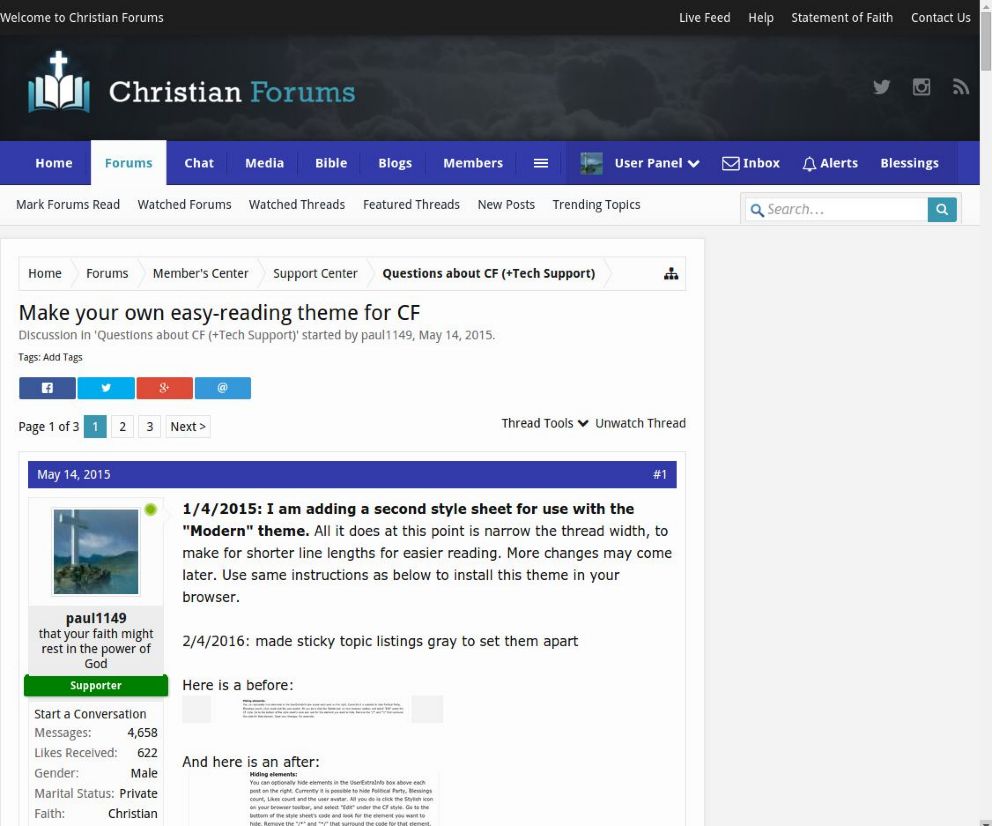Click the RSS feed icon
The width and height of the screenshot is (992, 826).
[960, 87]
